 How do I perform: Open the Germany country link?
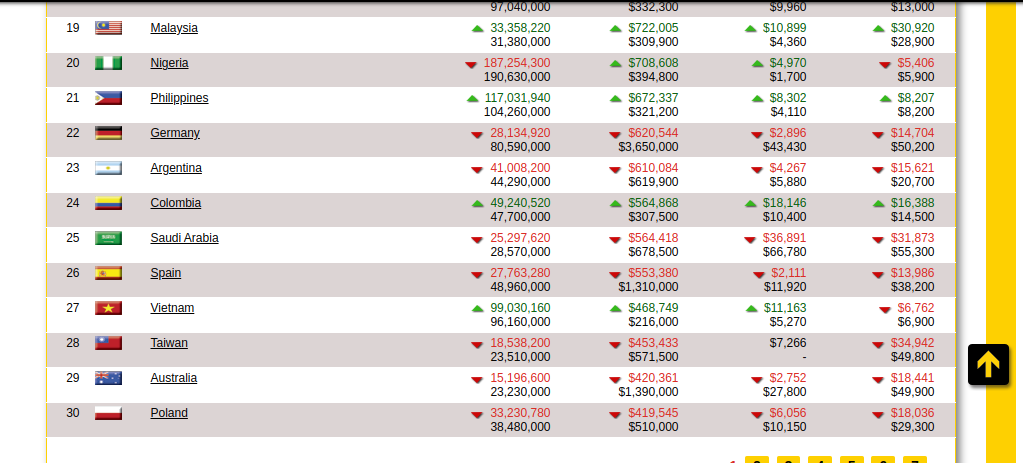[x=175, y=133]
